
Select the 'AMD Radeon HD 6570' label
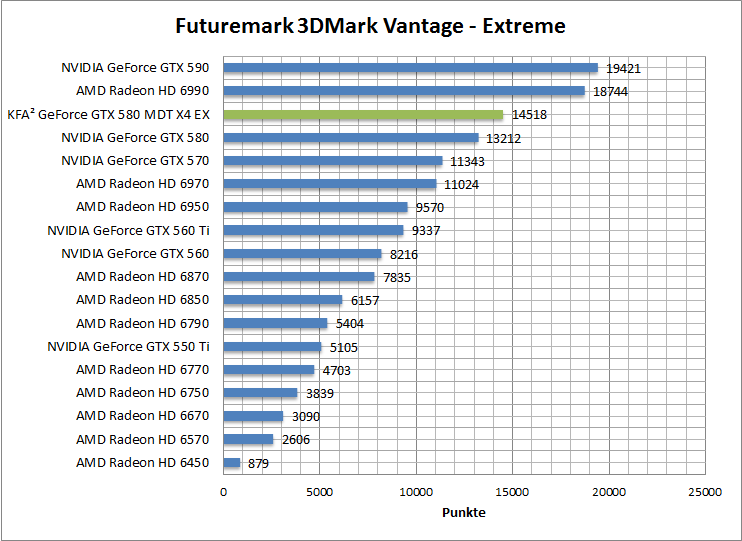tap(142, 439)
